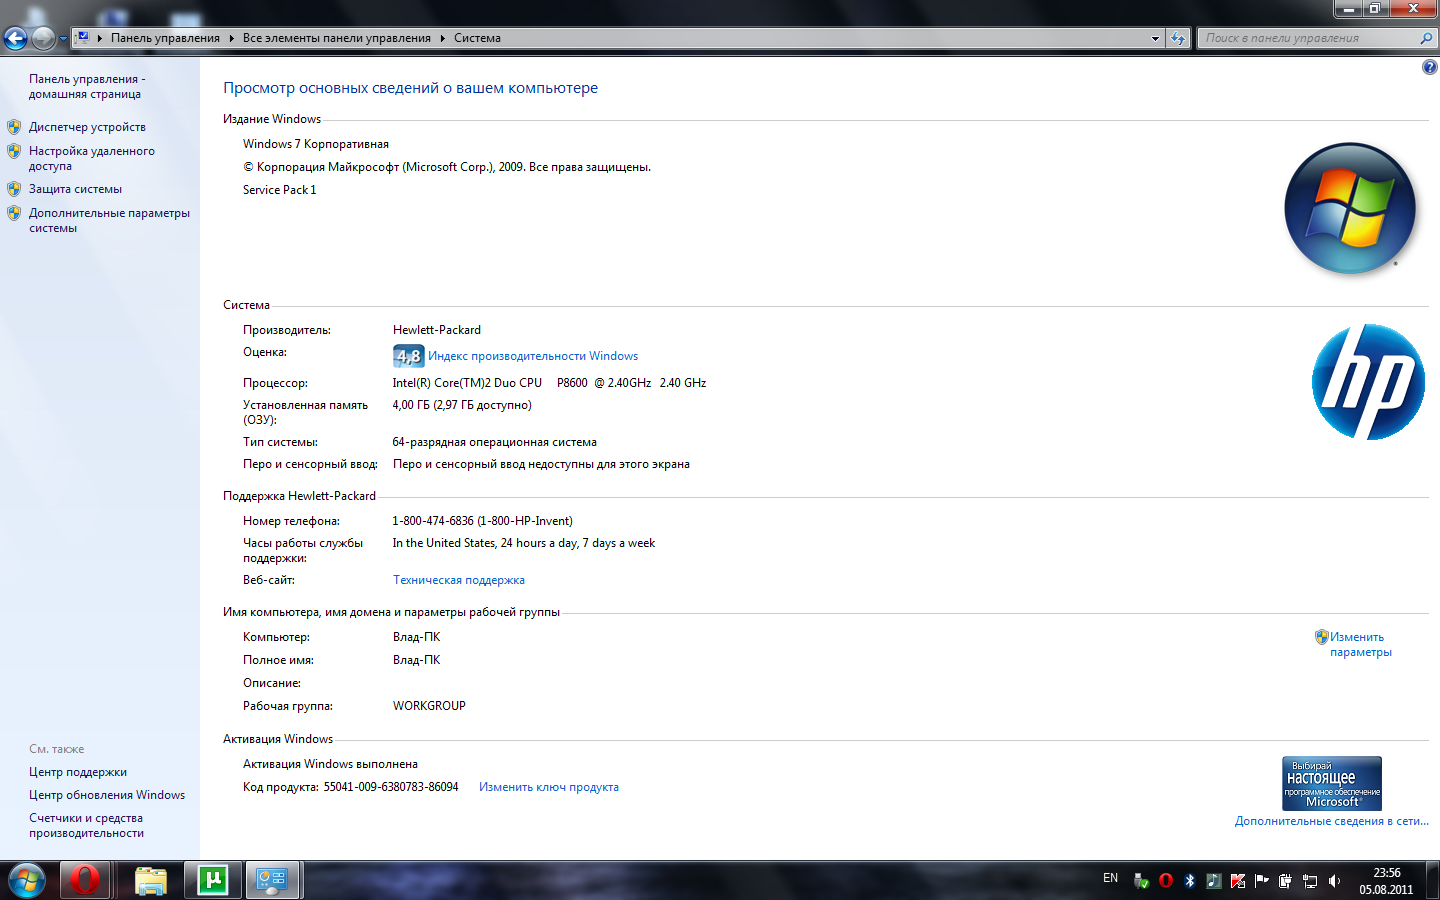This screenshot has height=900, width=1440.
Task: Click the search magnifier icon
Action: coord(1426,38)
